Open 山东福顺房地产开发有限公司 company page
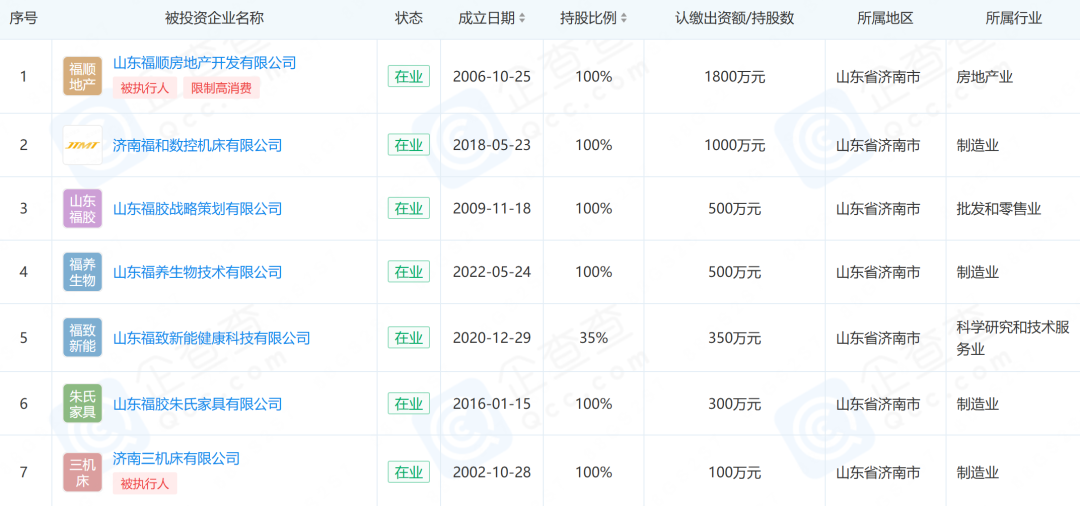The height and width of the screenshot is (506, 1080). coord(205,63)
